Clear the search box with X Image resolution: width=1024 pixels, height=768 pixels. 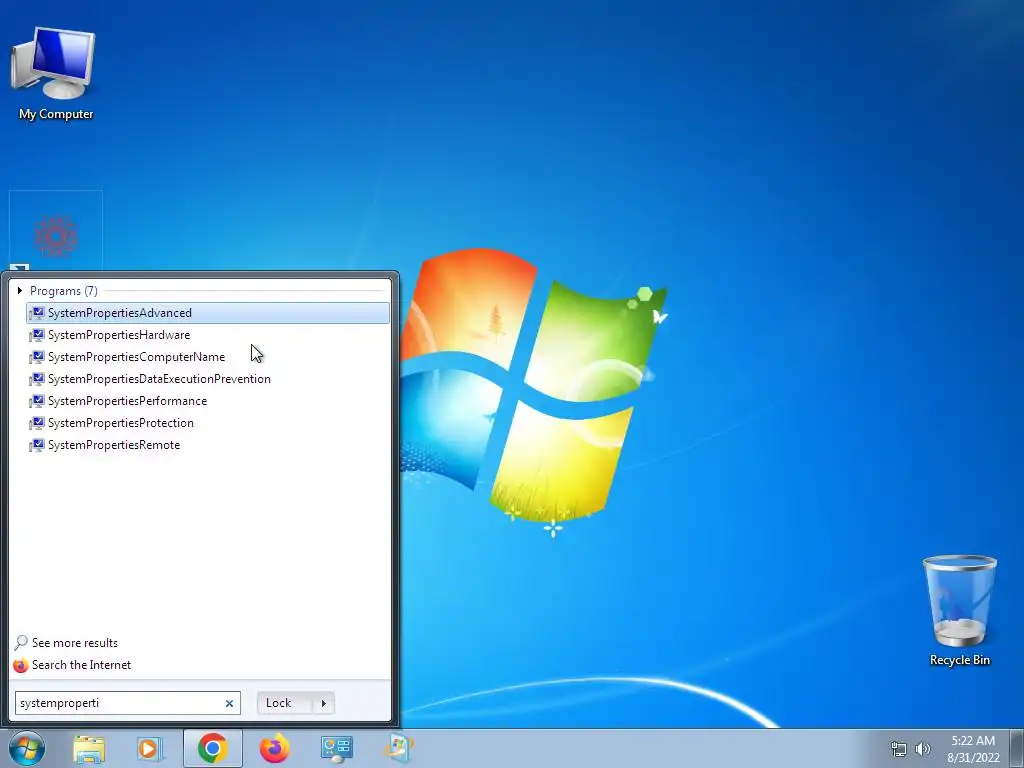pyautogui.click(x=229, y=703)
